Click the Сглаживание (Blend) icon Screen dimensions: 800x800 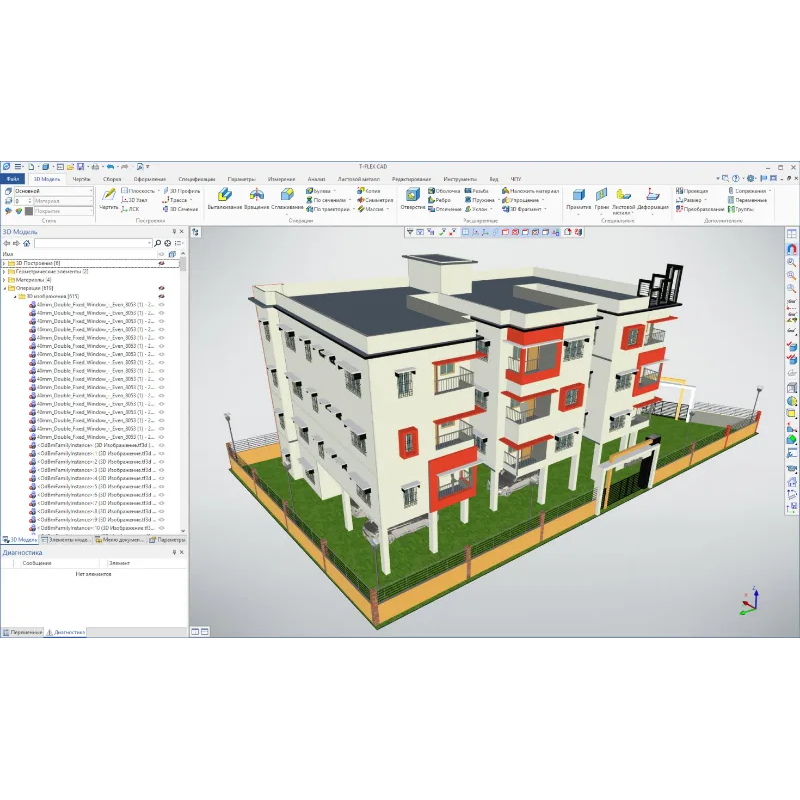click(287, 196)
